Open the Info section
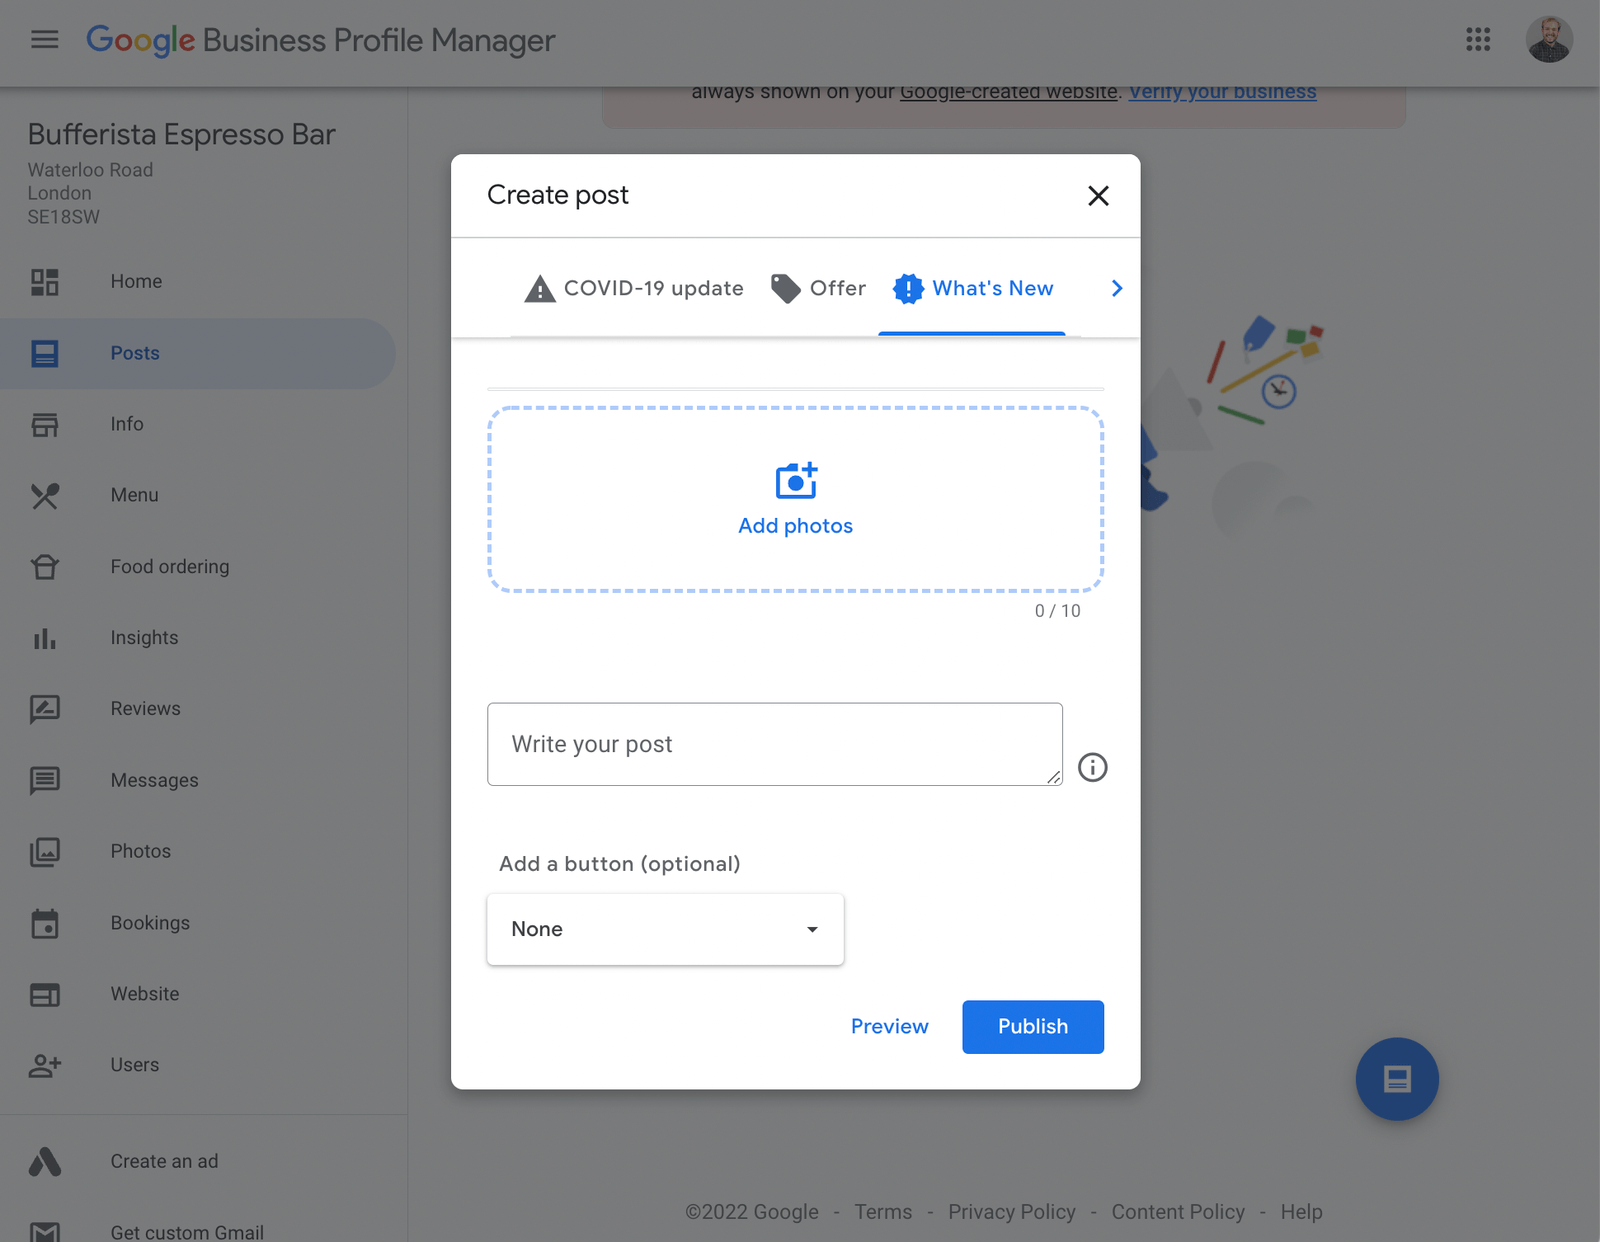The image size is (1600, 1242). point(126,424)
